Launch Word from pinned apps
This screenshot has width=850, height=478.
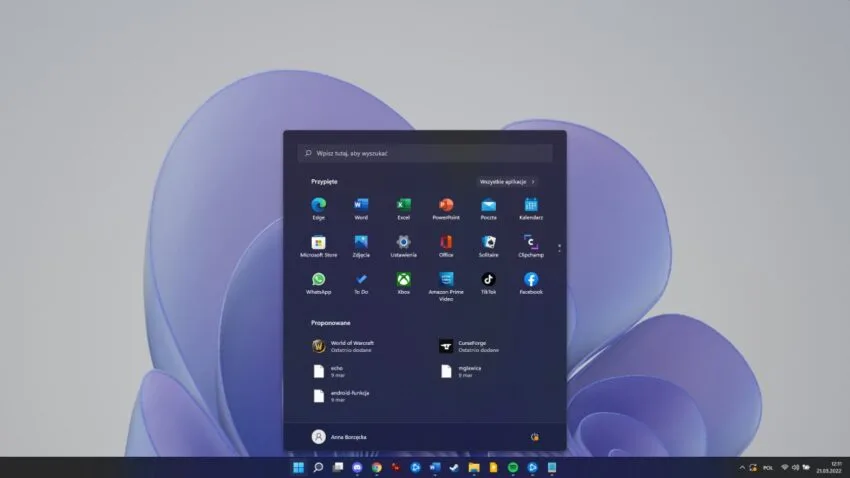point(361,209)
